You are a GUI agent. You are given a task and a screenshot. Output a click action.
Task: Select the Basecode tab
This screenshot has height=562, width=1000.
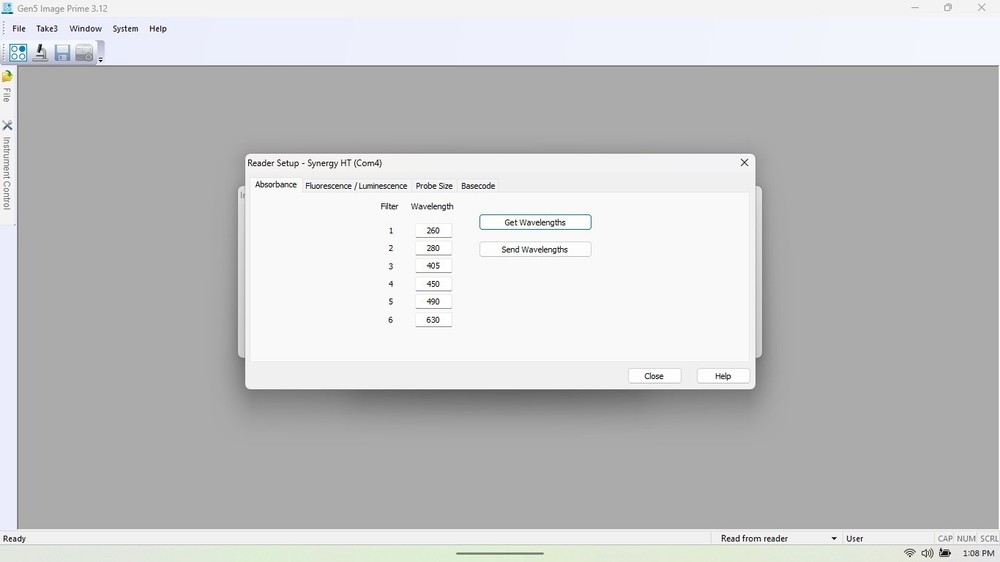(x=478, y=186)
